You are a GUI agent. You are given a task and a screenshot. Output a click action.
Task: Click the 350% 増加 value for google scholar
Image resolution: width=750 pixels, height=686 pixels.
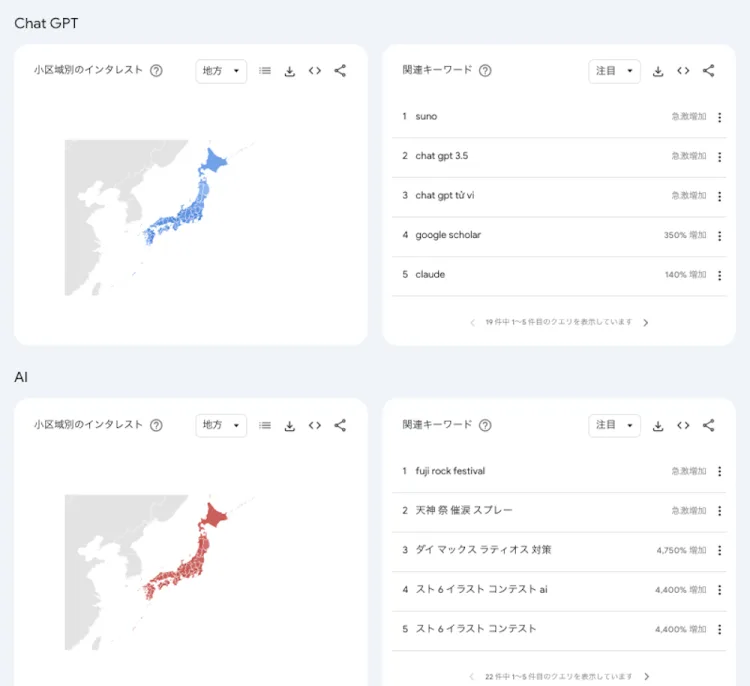685,235
